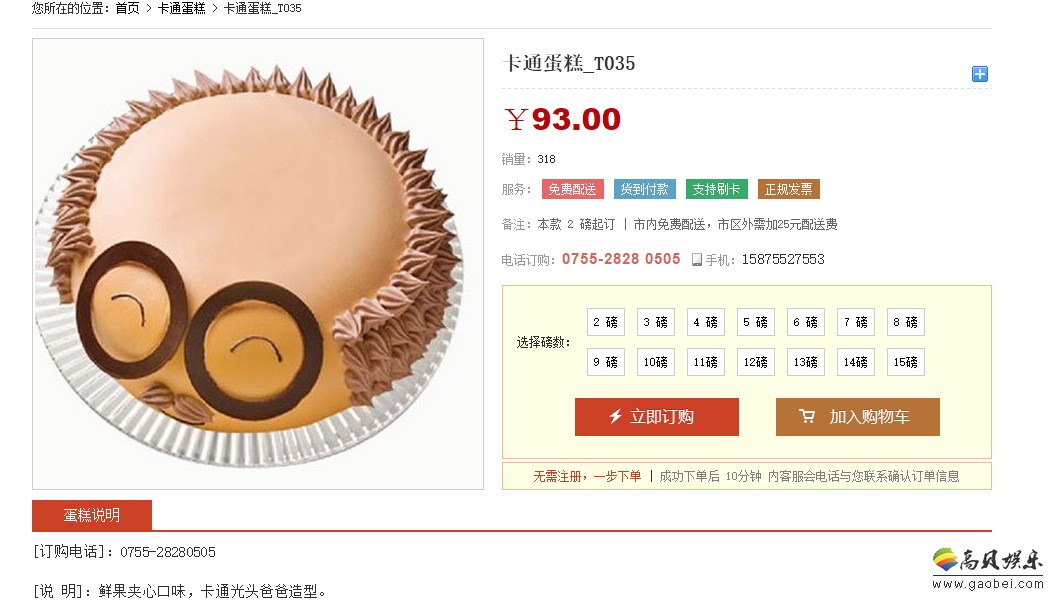The image size is (1059, 607).
Task: Choose the 8 磅 weight option
Action: (x=906, y=322)
